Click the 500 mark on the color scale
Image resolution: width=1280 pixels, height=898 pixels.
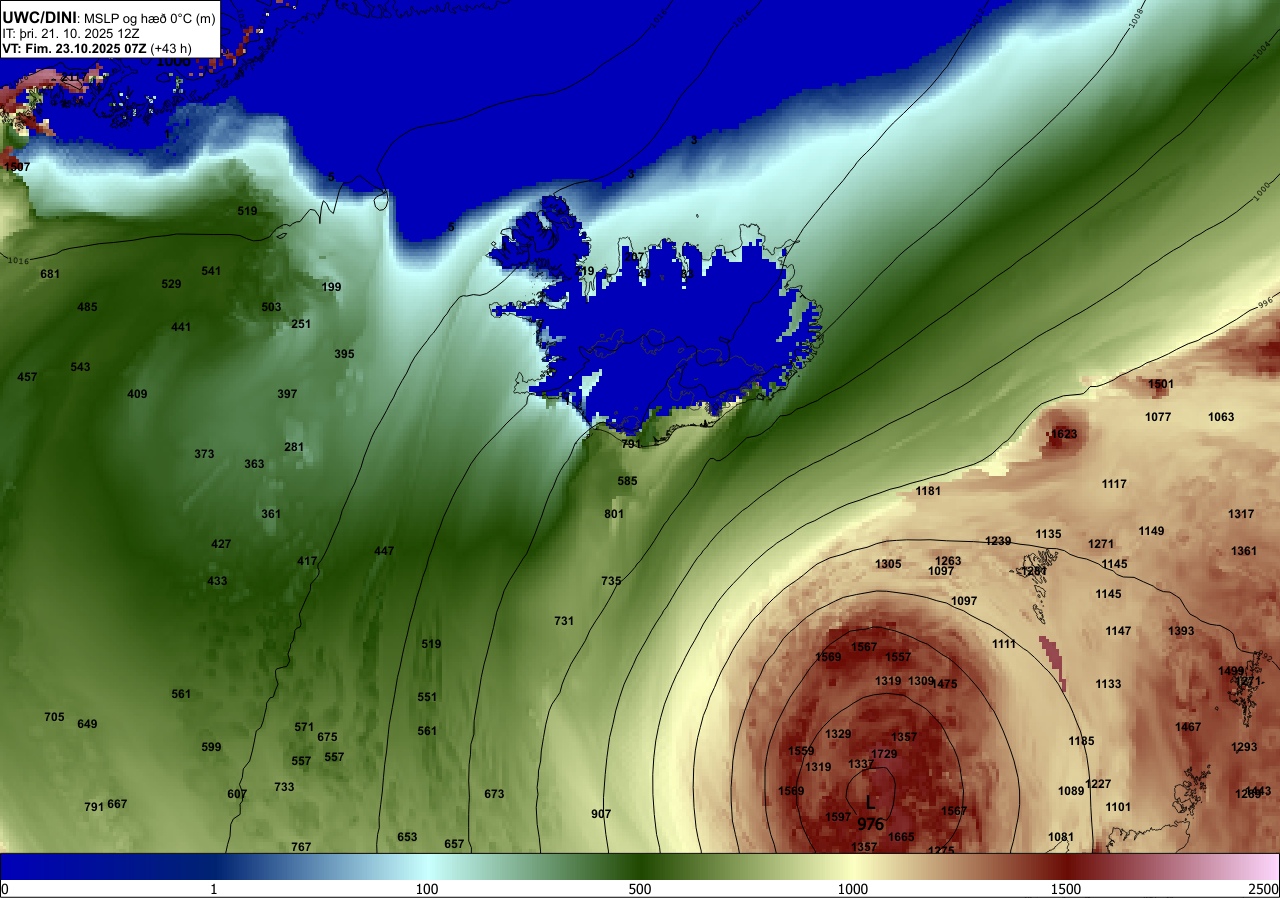pyautogui.click(x=640, y=889)
